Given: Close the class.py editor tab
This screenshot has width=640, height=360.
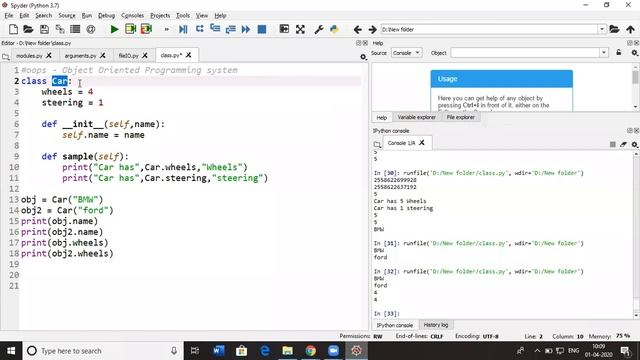Looking at the screenshot, I should pos(189,55).
